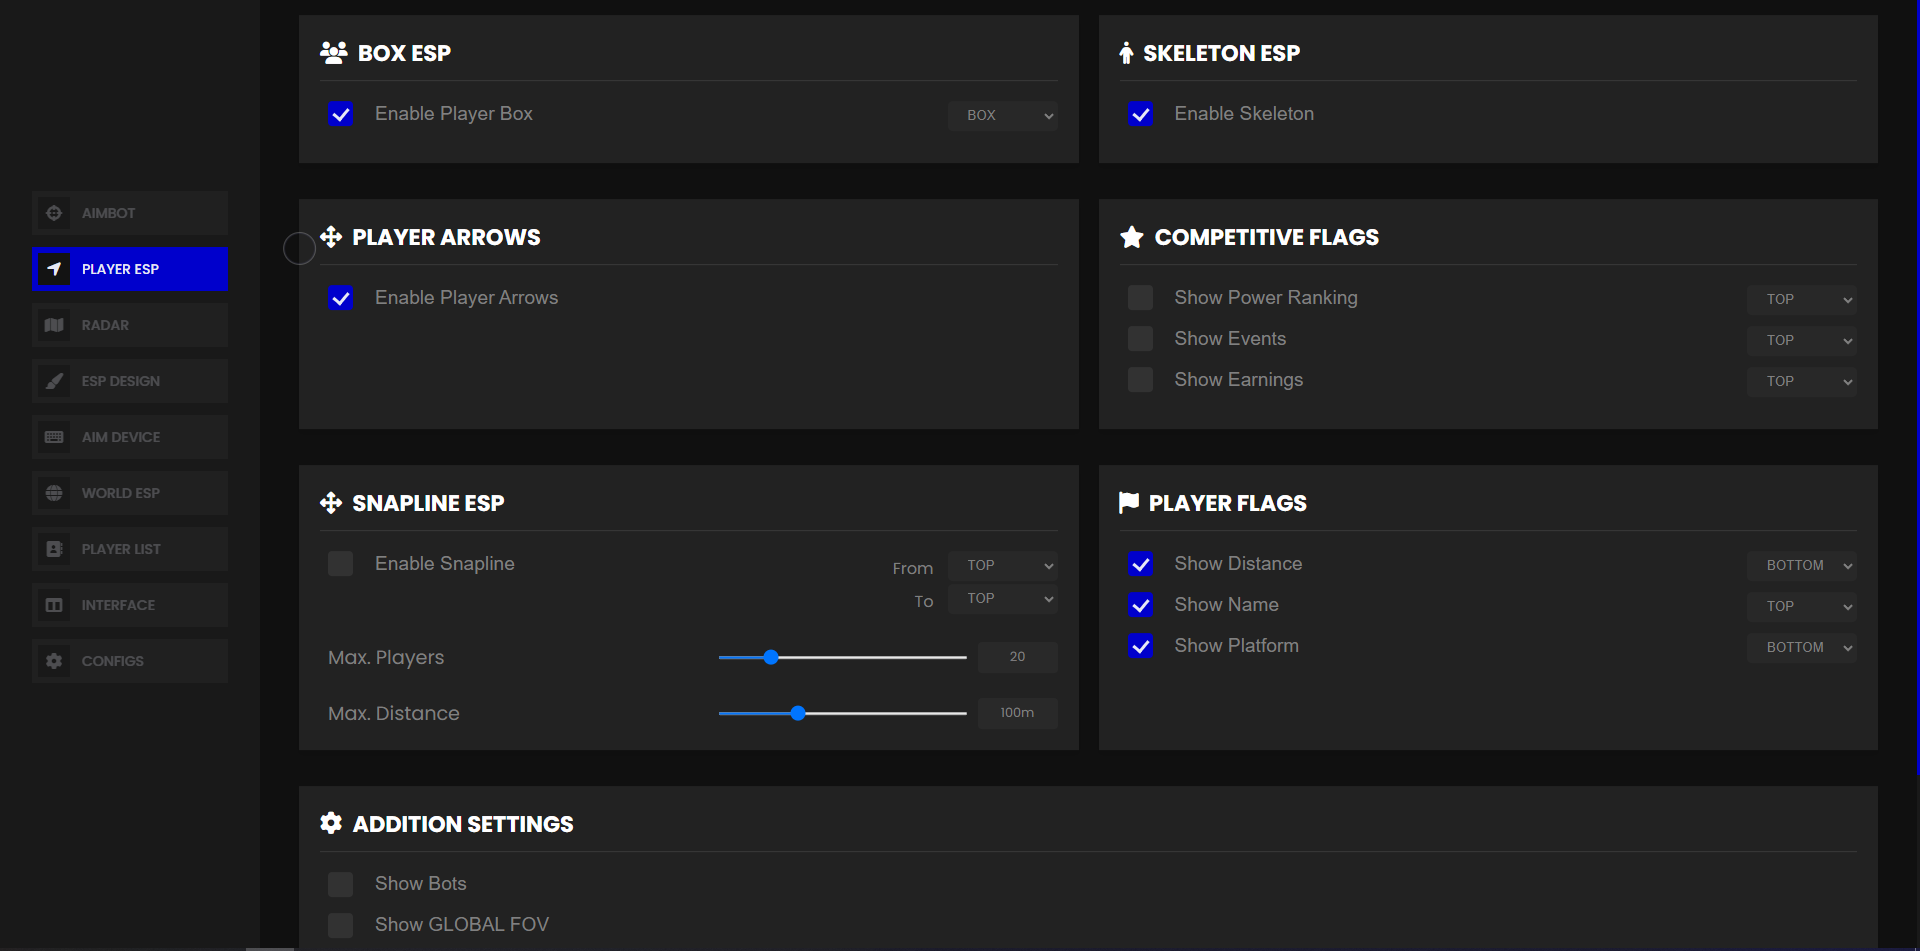
Task: Open the snapline From dropdown
Action: (1002, 566)
